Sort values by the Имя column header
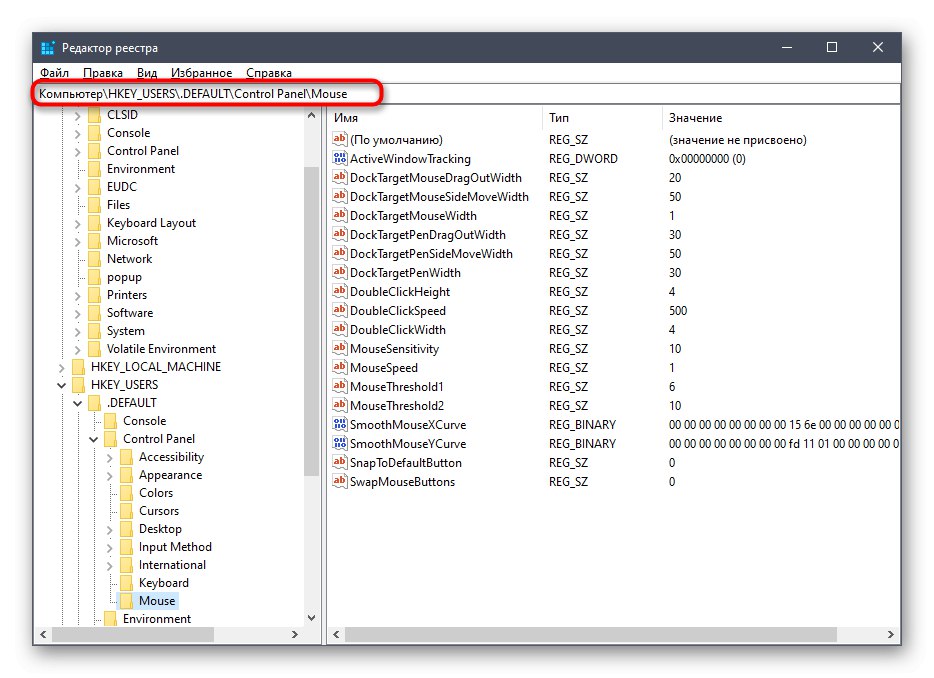 tap(435, 118)
